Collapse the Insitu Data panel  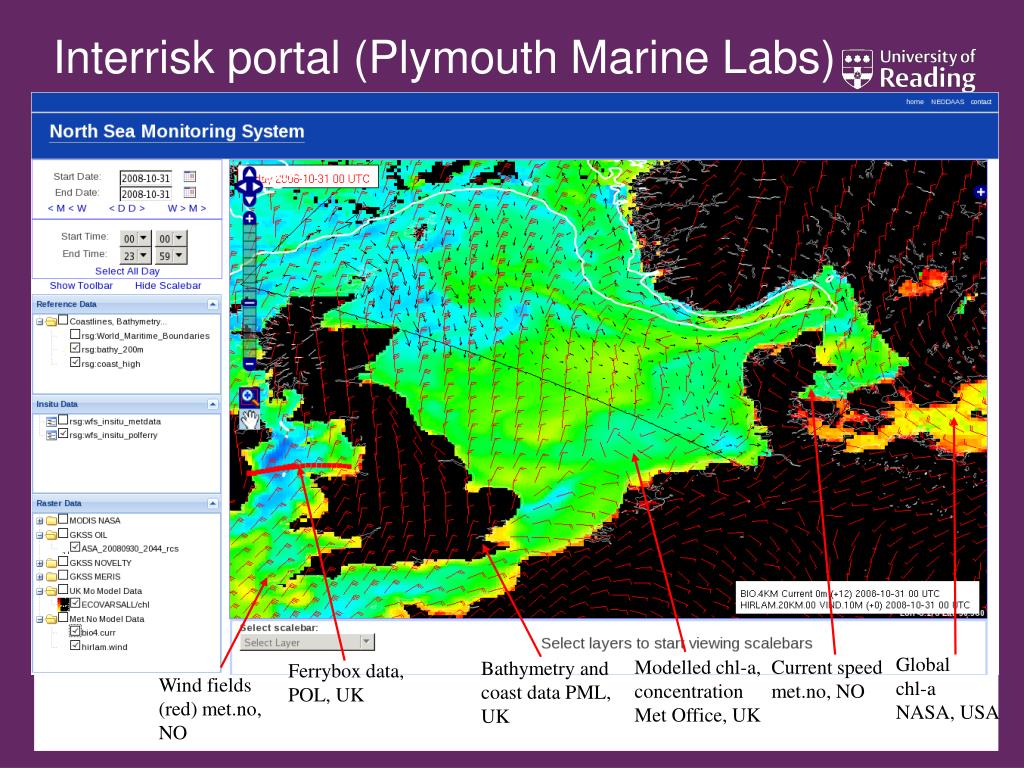point(212,404)
